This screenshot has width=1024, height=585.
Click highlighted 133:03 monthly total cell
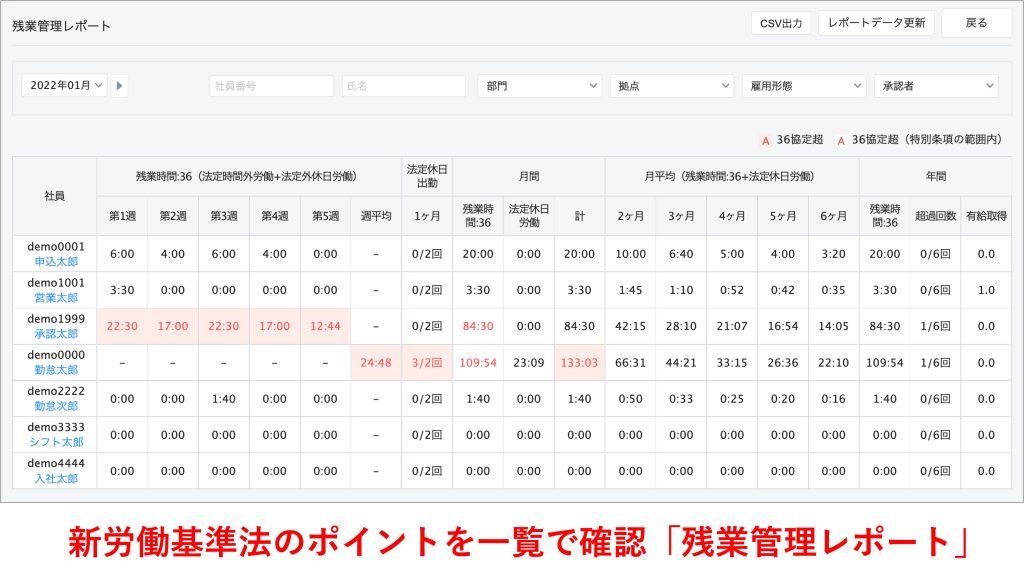(579, 363)
